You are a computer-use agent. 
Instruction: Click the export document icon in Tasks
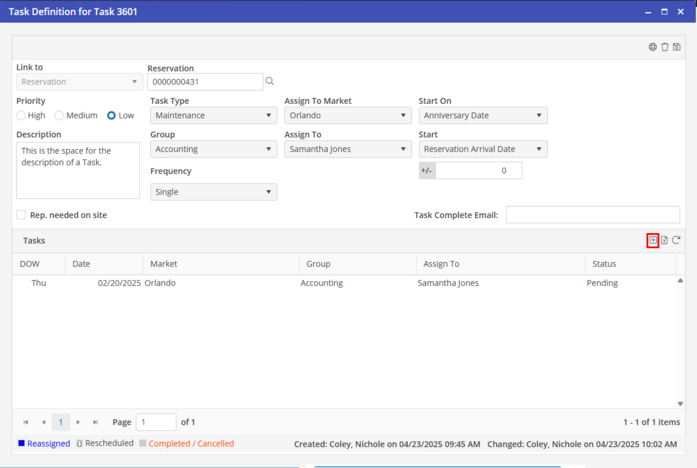click(664, 240)
